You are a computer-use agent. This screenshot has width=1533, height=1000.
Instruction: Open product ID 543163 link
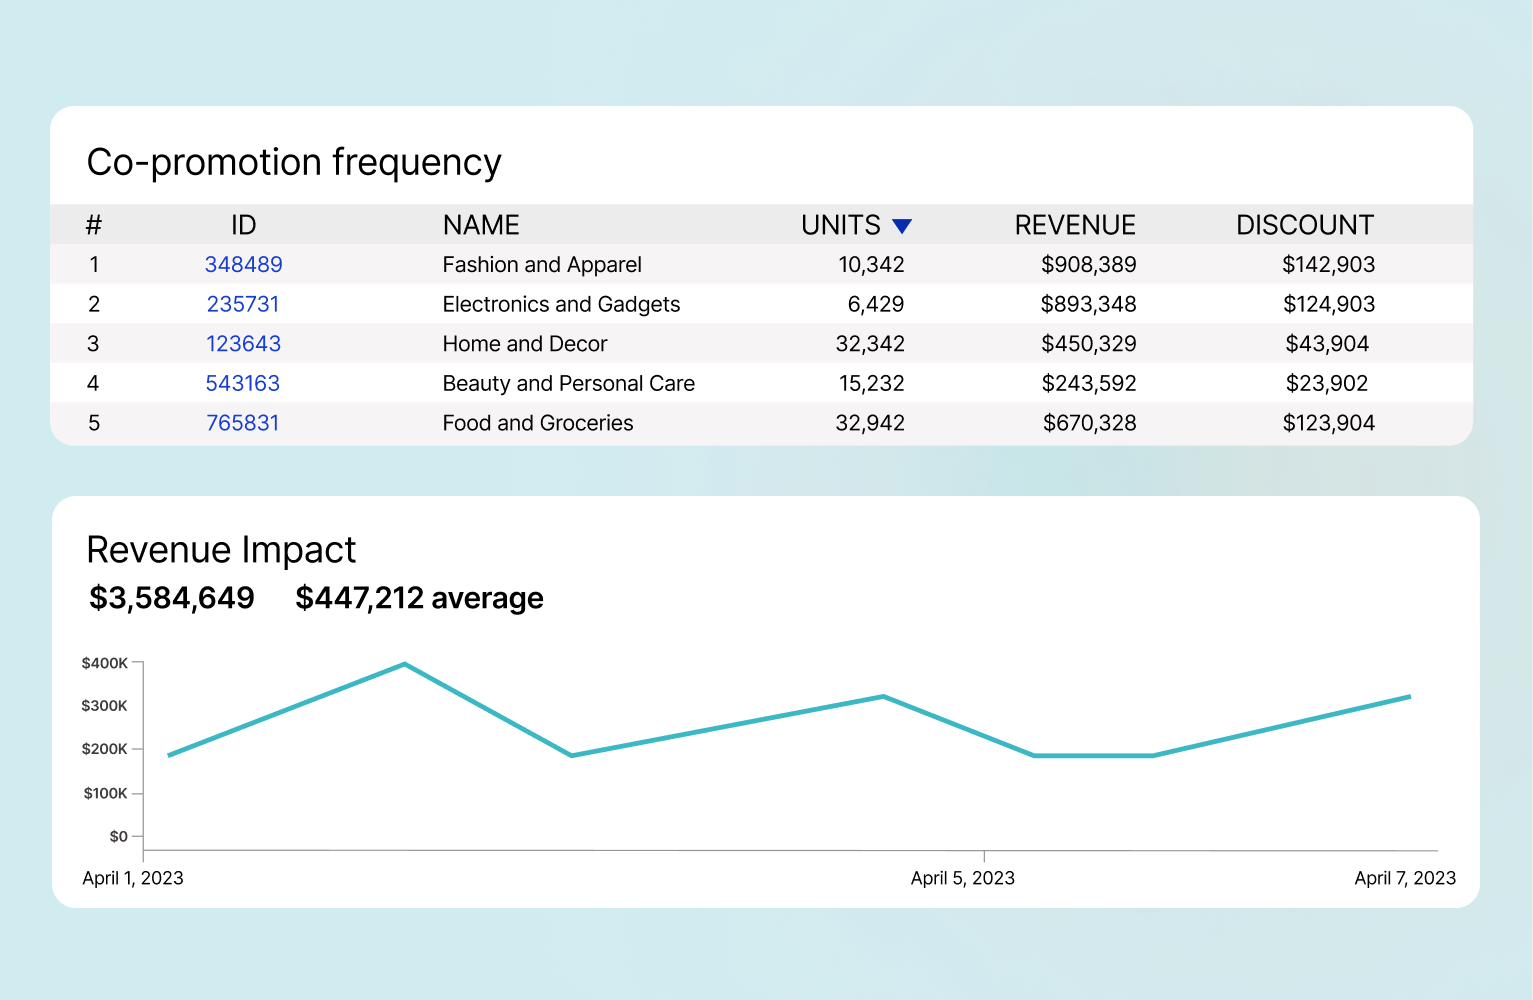(243, 383)
